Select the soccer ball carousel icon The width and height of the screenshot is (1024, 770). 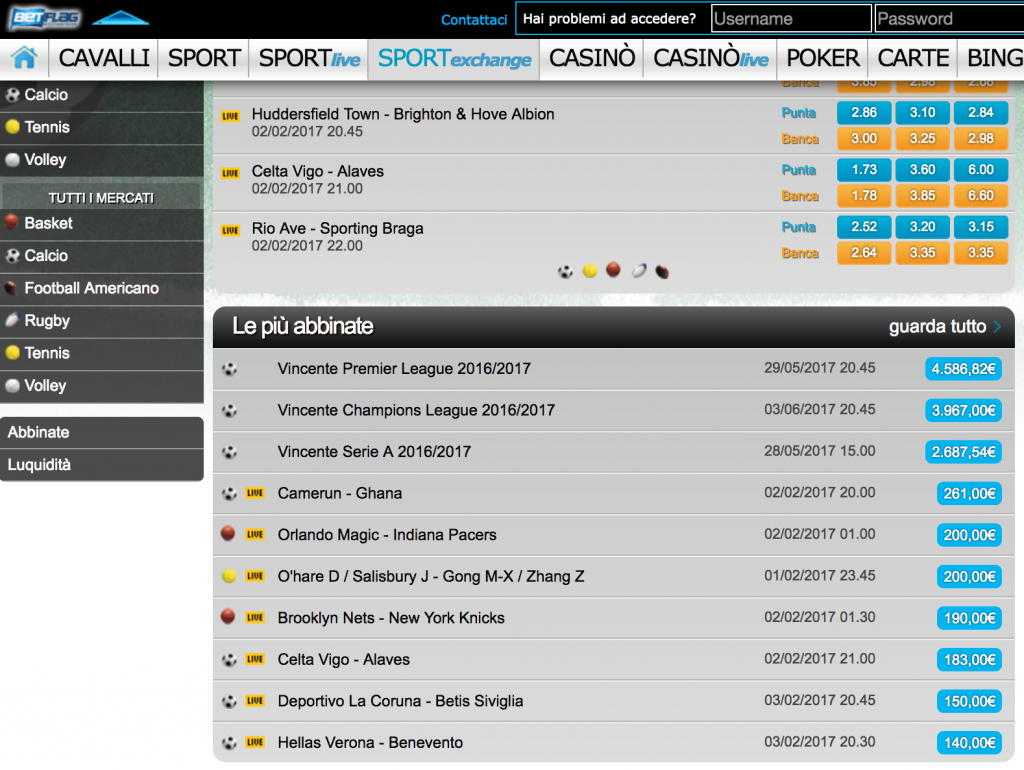(x=566, y=271)
